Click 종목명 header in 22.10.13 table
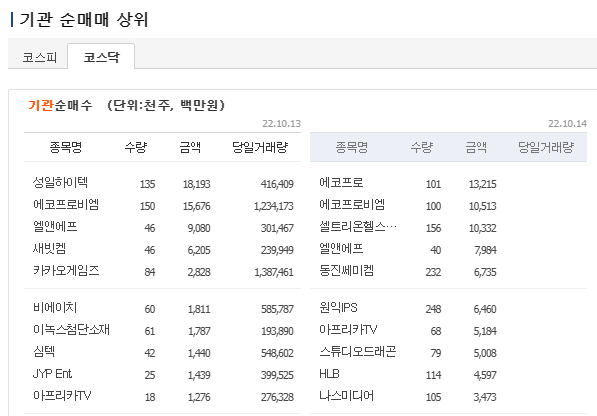 (x=65, y=147)
